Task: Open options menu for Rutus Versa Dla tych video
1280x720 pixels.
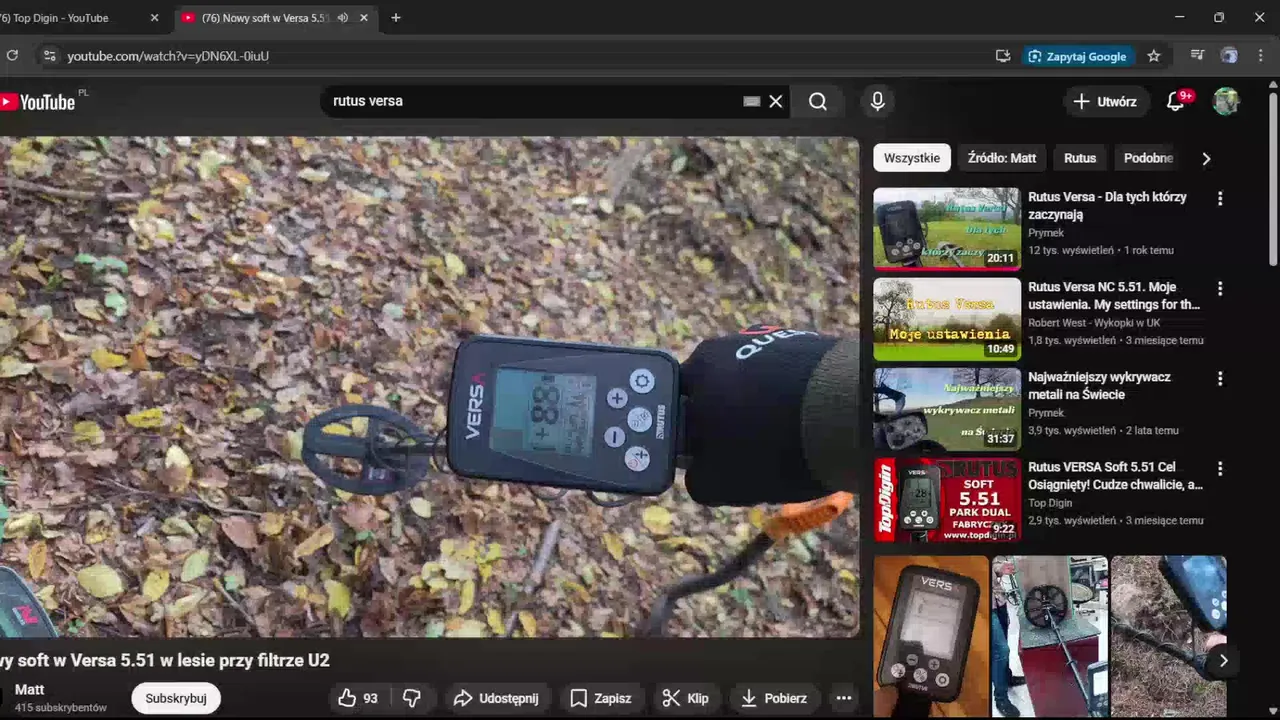Action: 1220,199
